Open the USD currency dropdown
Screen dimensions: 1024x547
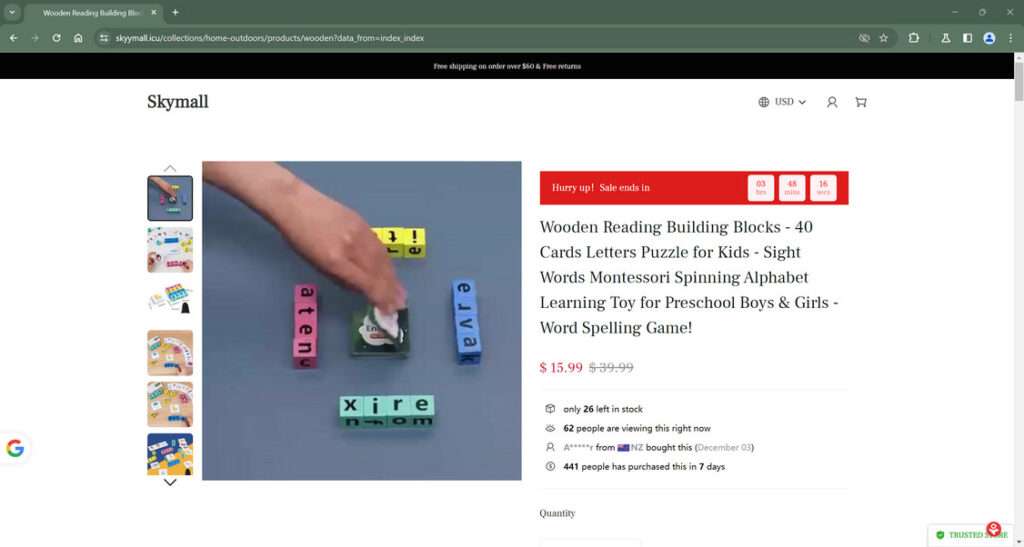[x=782, y=102]
